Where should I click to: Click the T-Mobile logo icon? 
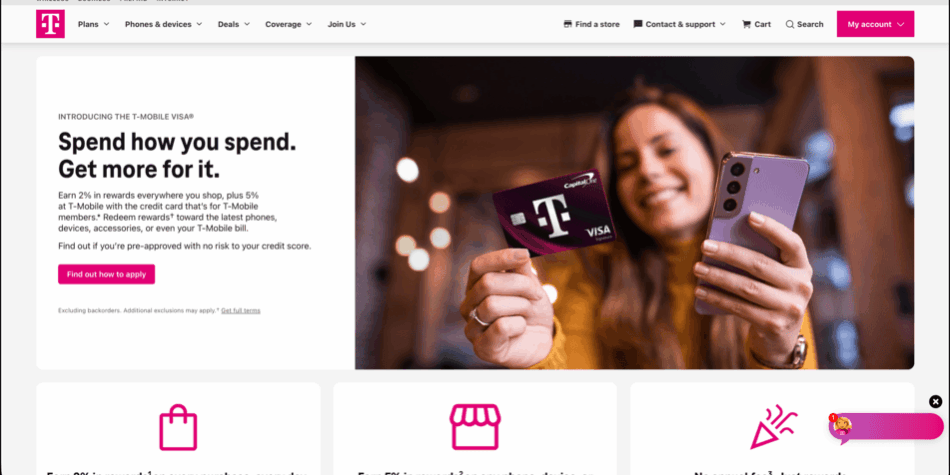[50, 24]
